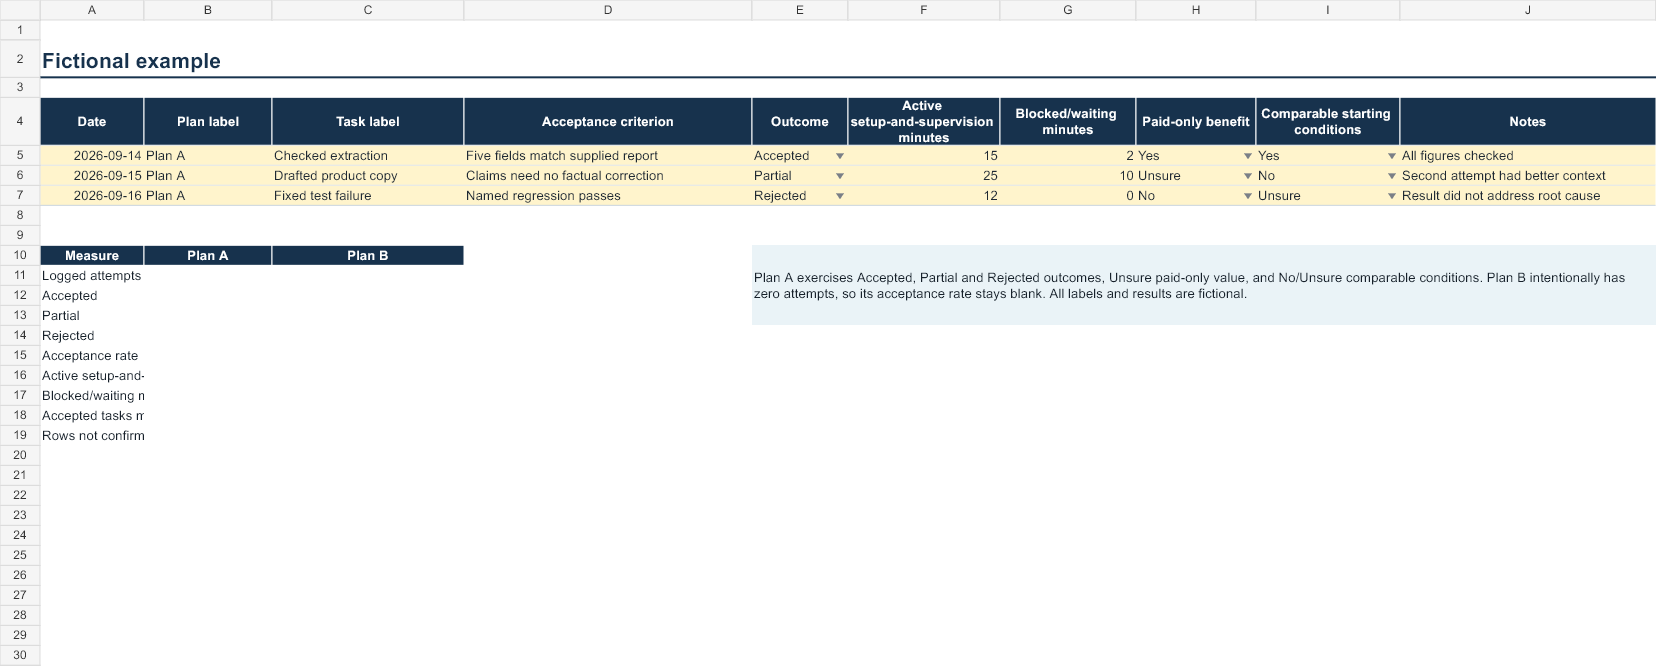Select the Drafted product copy cell
The width and height of the screenshot is (1656, 666).
point(368,176)
